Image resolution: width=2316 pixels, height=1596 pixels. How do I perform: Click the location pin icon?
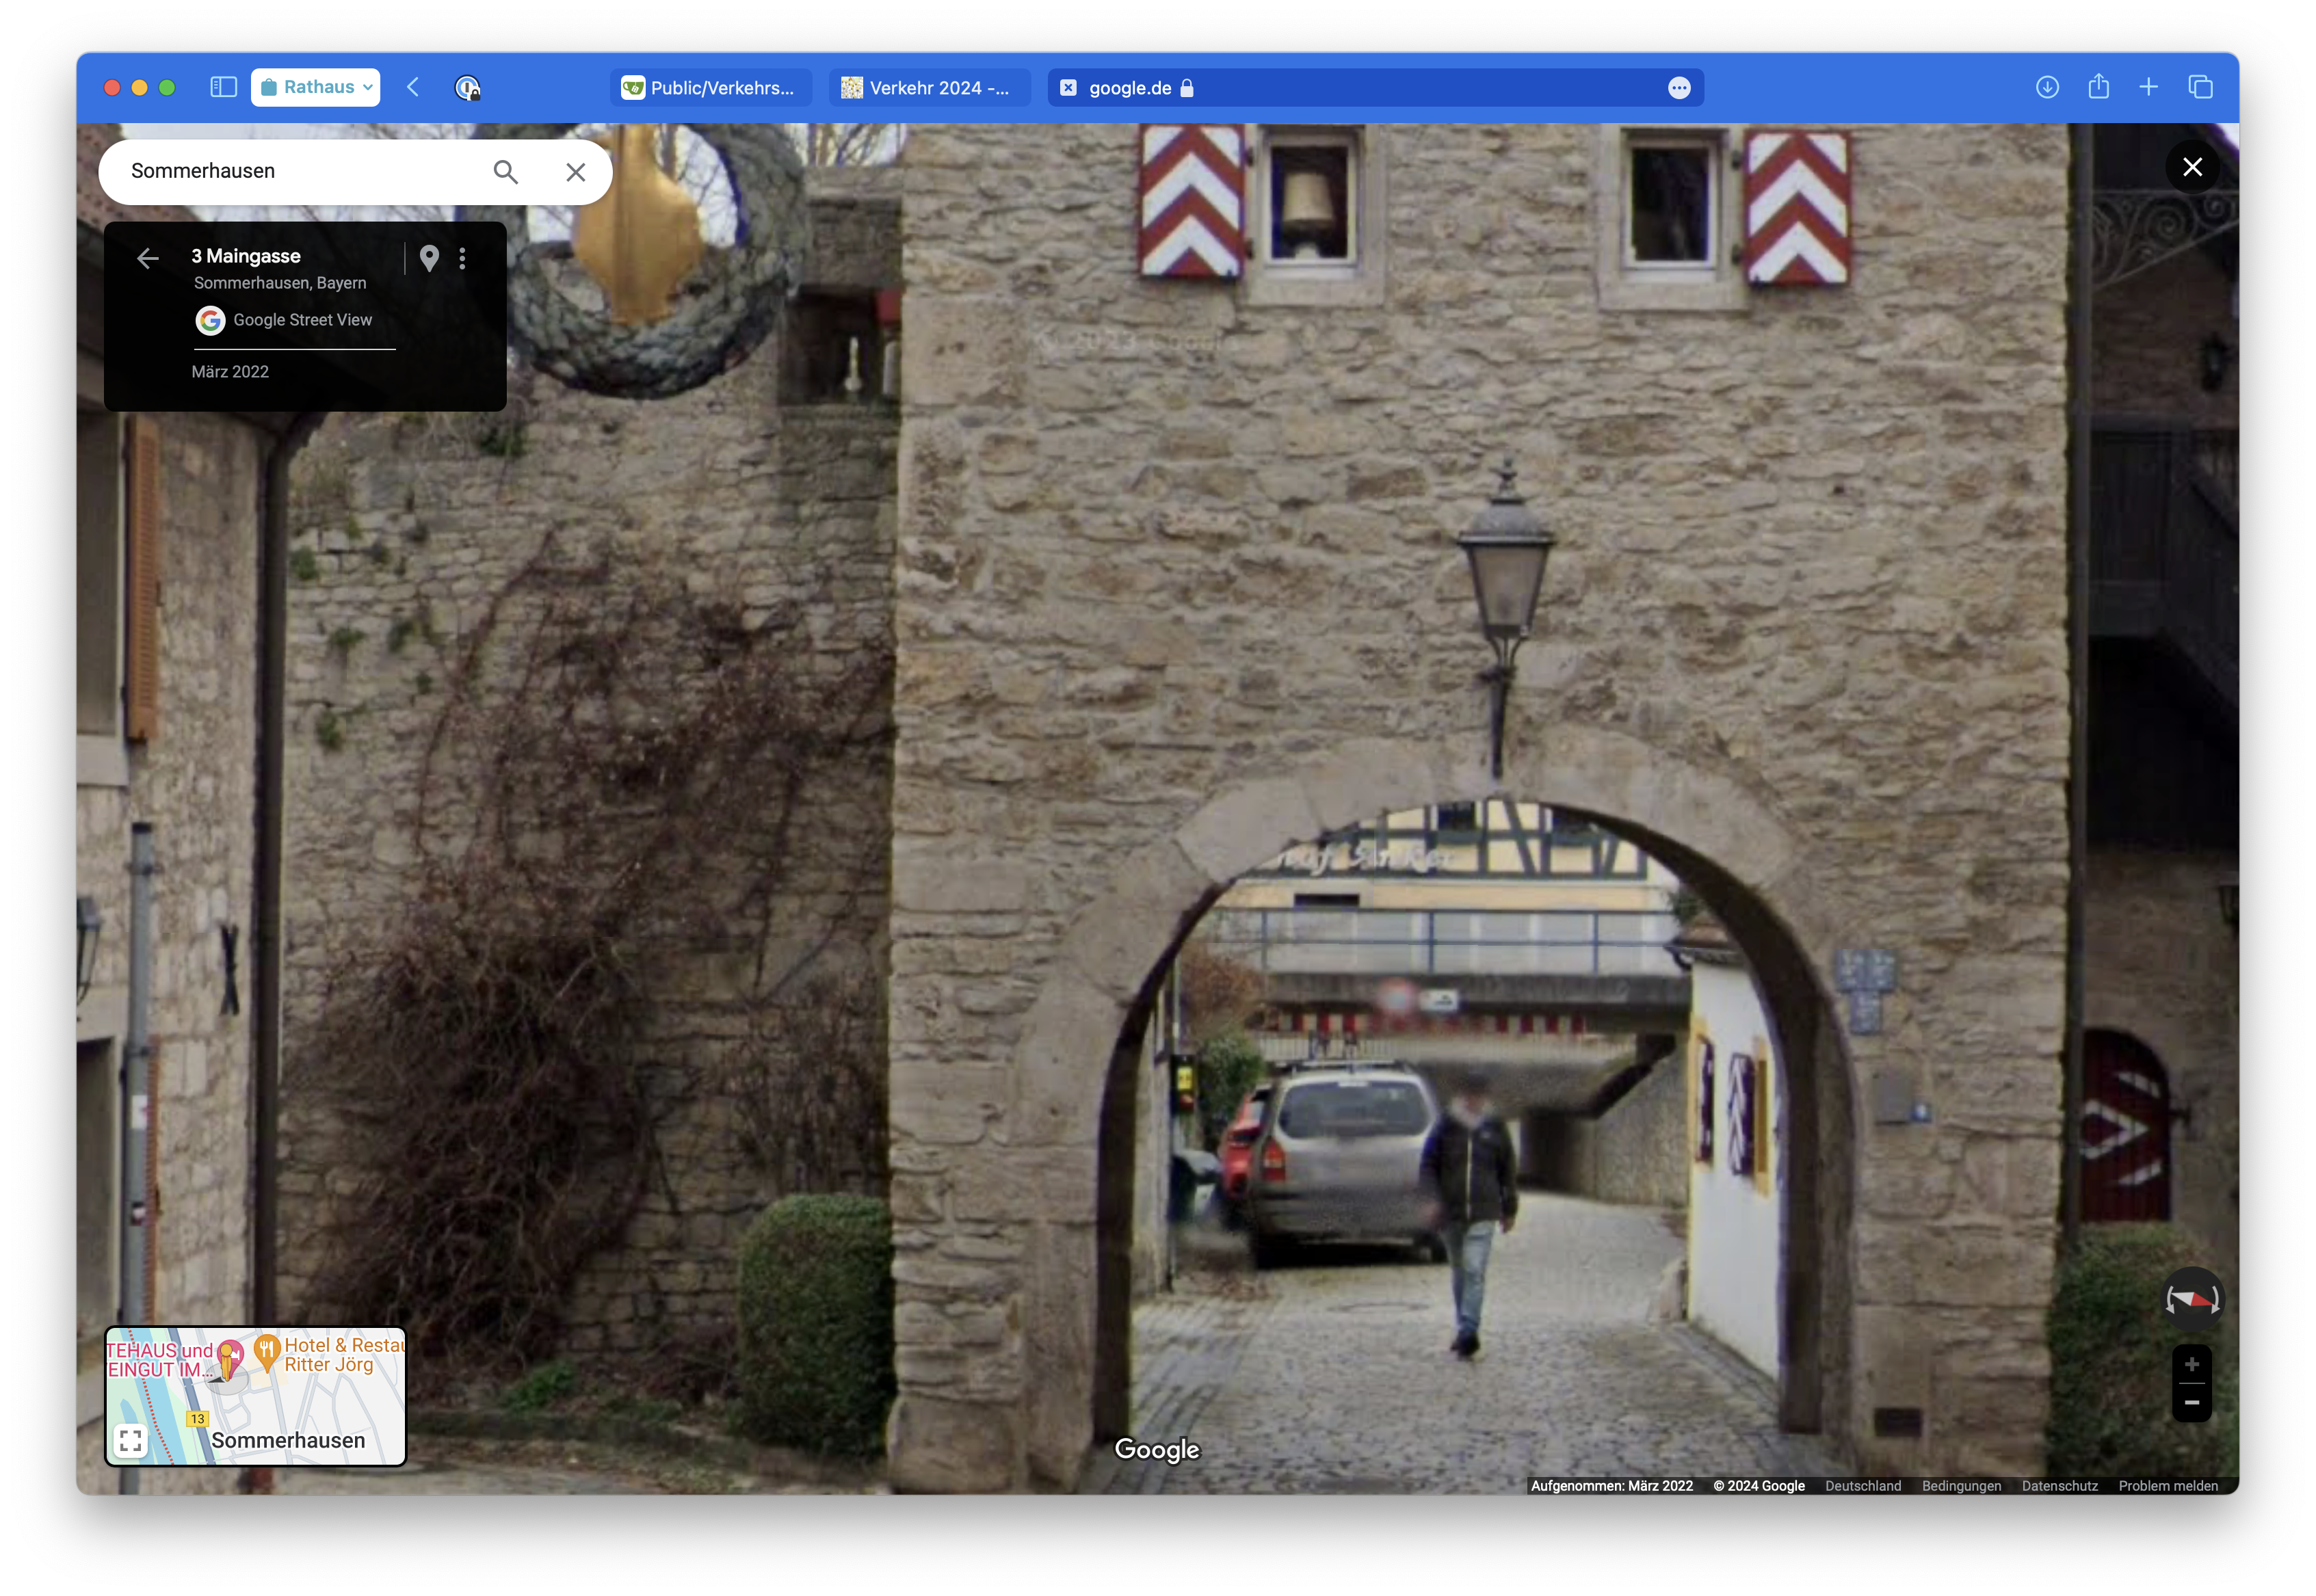point(429,258)
